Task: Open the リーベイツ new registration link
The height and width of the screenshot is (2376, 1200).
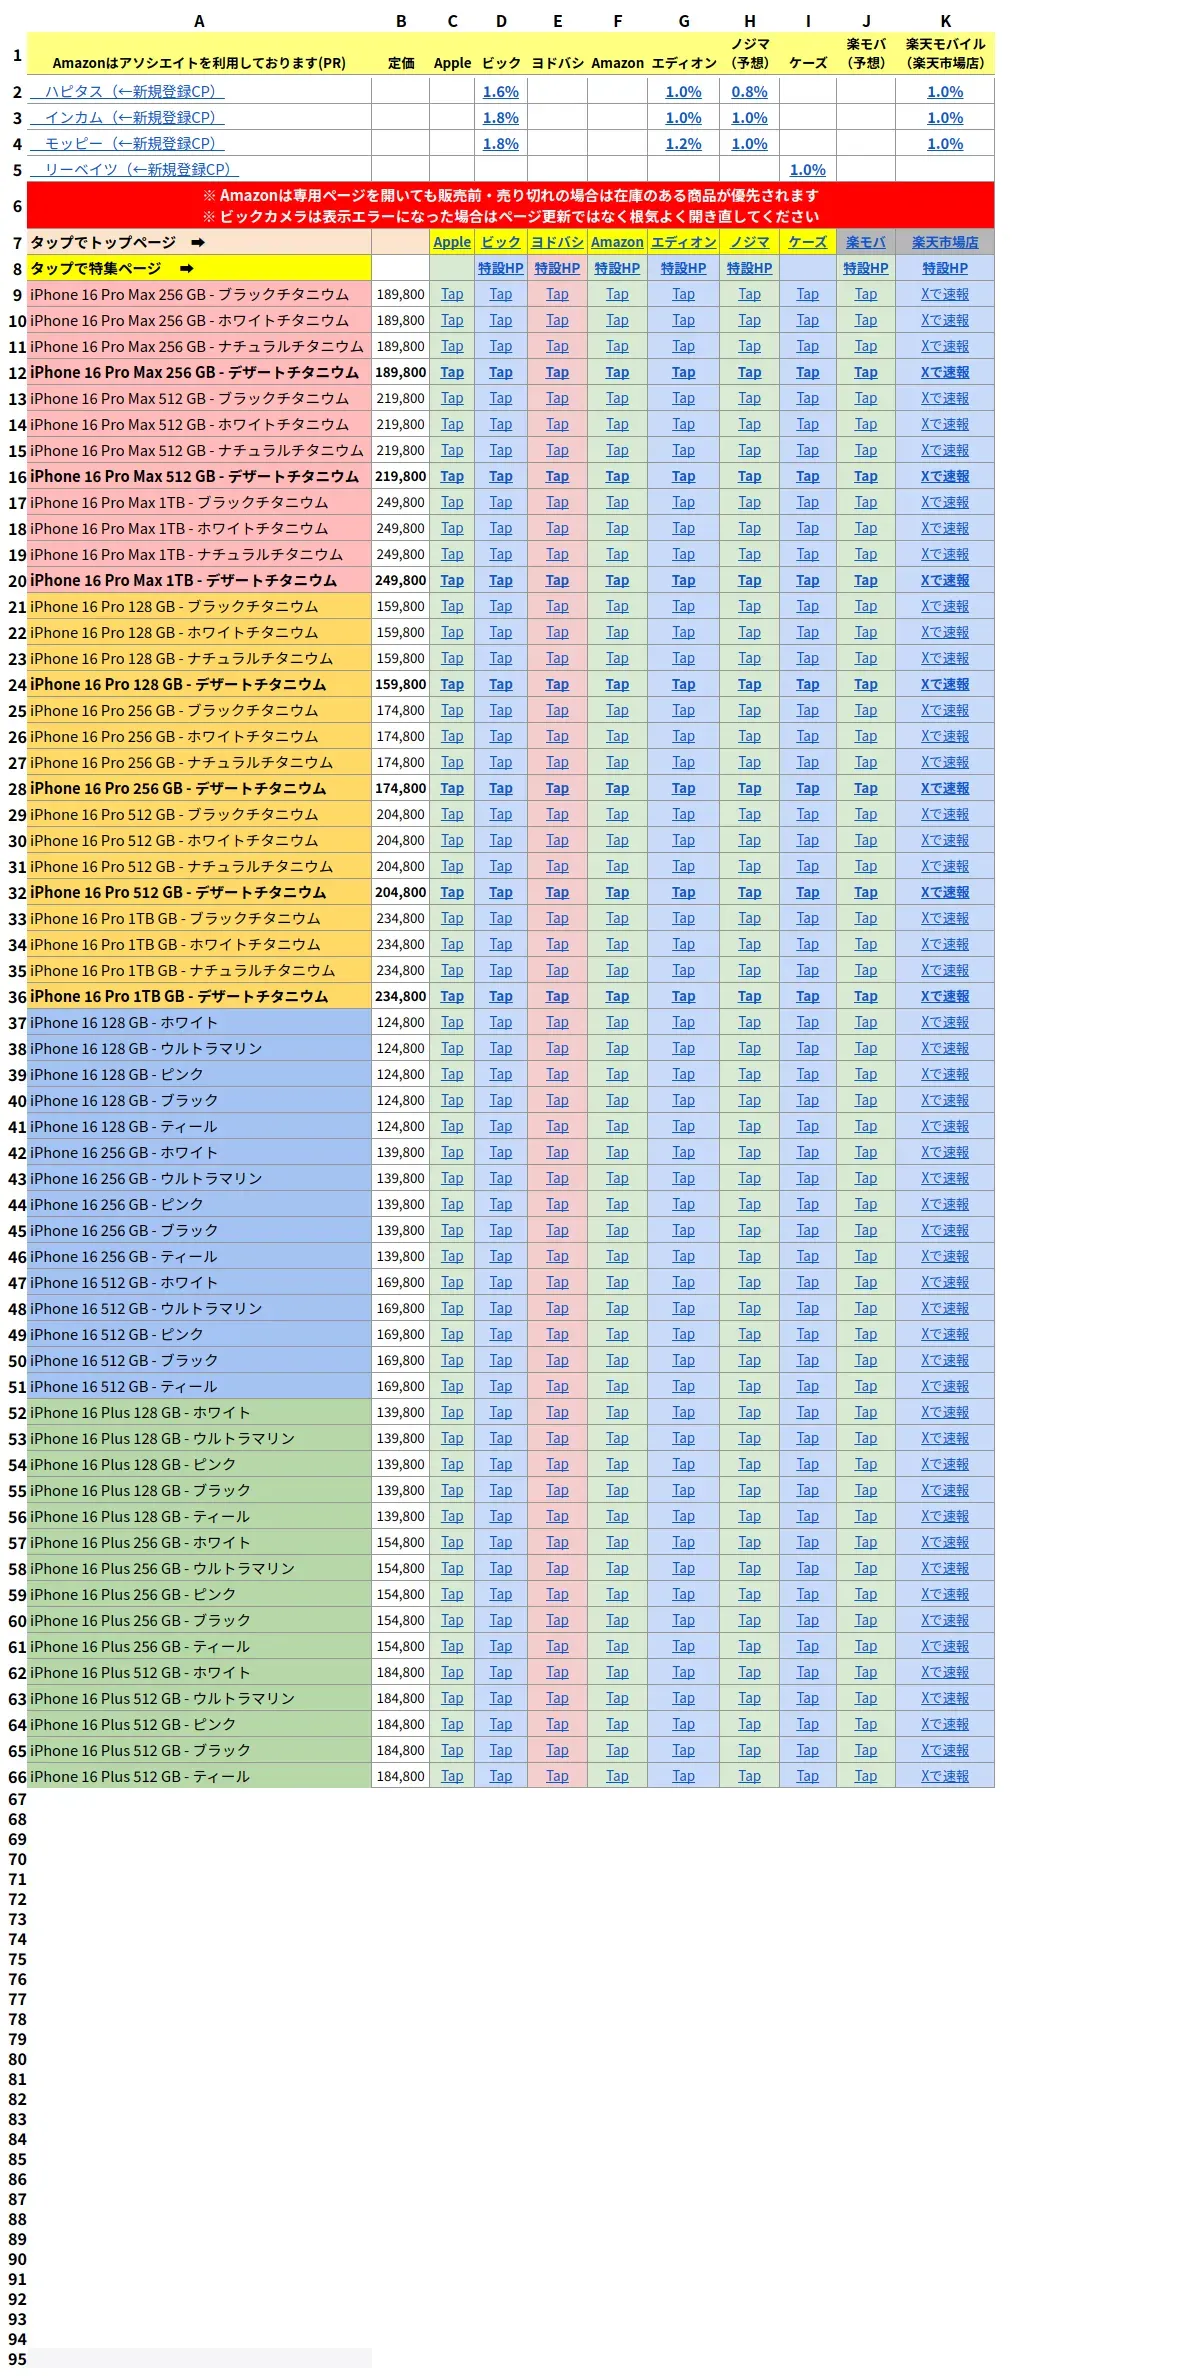Action: 134,170
